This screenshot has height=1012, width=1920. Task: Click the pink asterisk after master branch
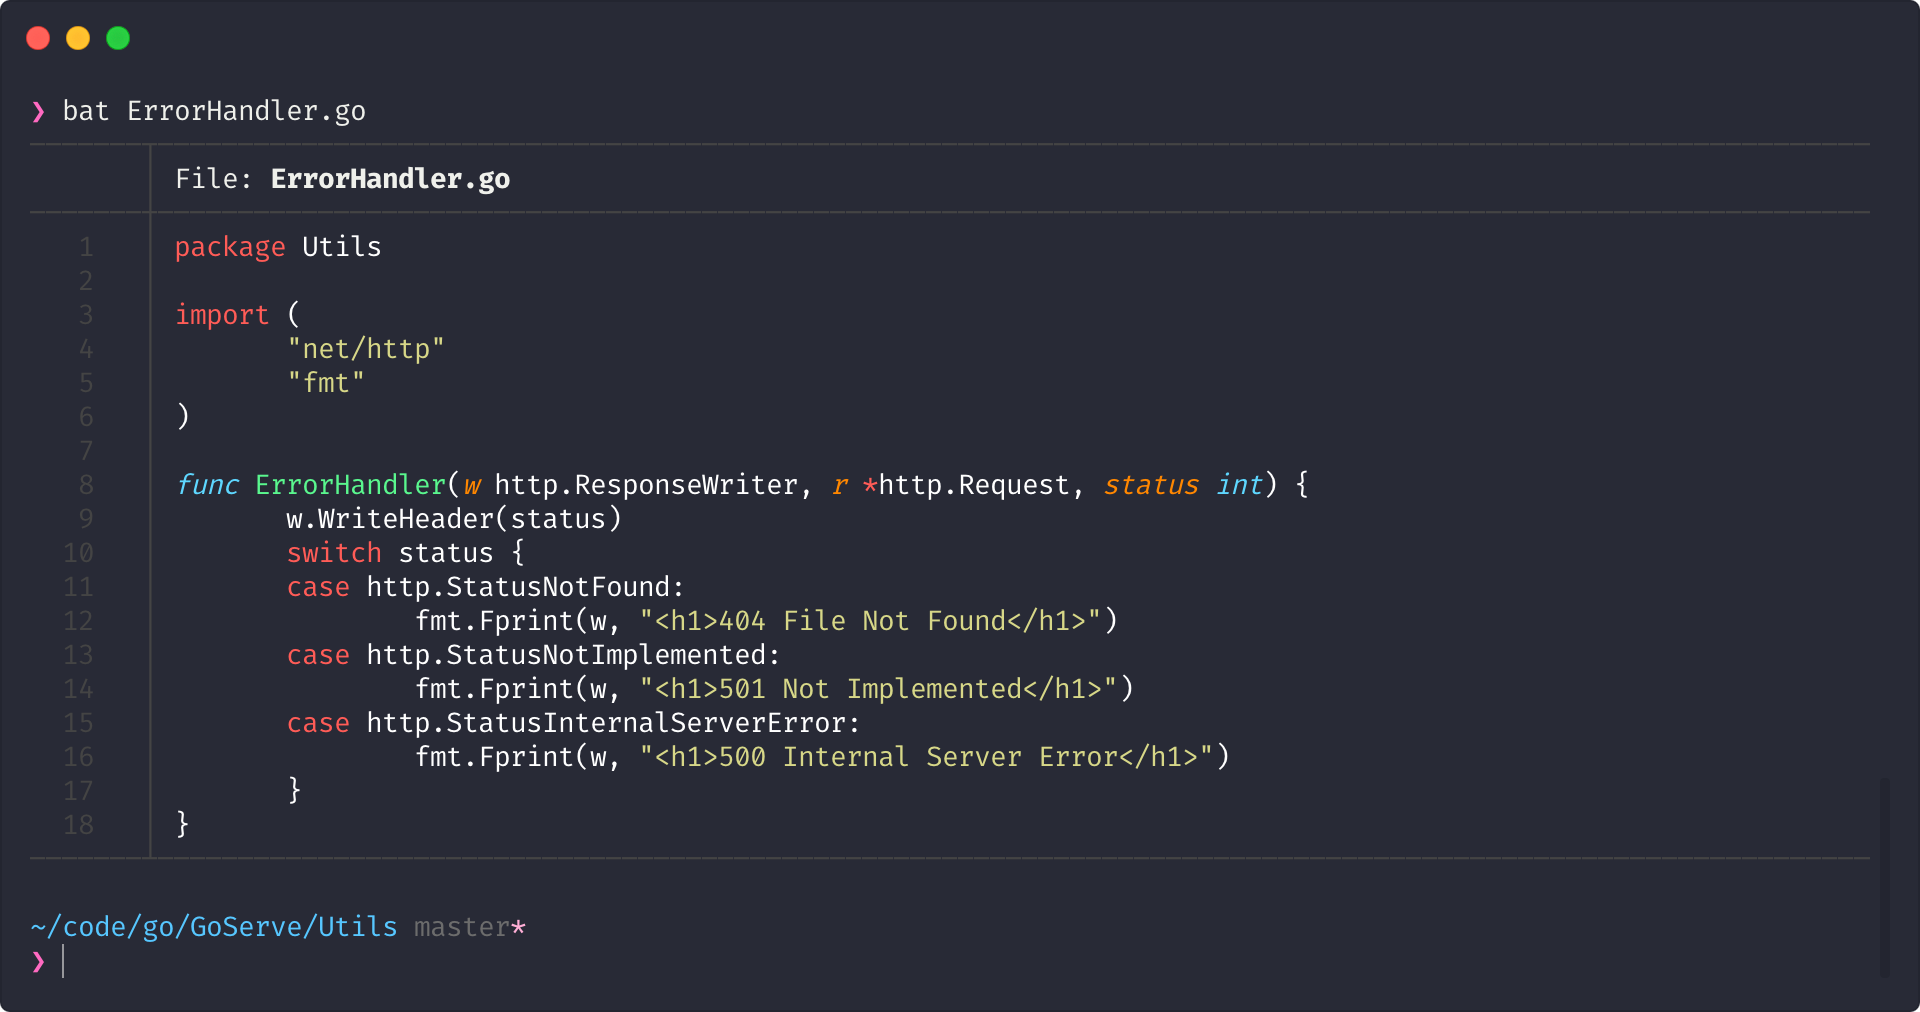(518, 927)
